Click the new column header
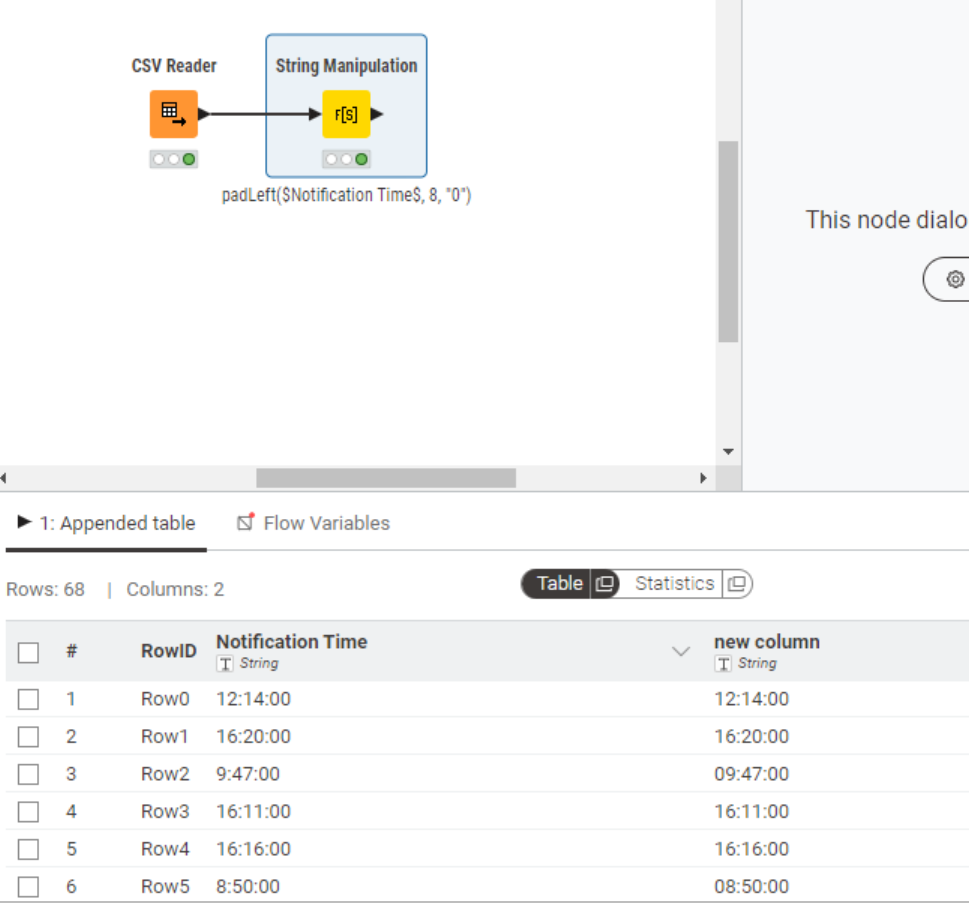Image resolution: width=969 pixels, height=903 pixels. [x=766, y=642]
